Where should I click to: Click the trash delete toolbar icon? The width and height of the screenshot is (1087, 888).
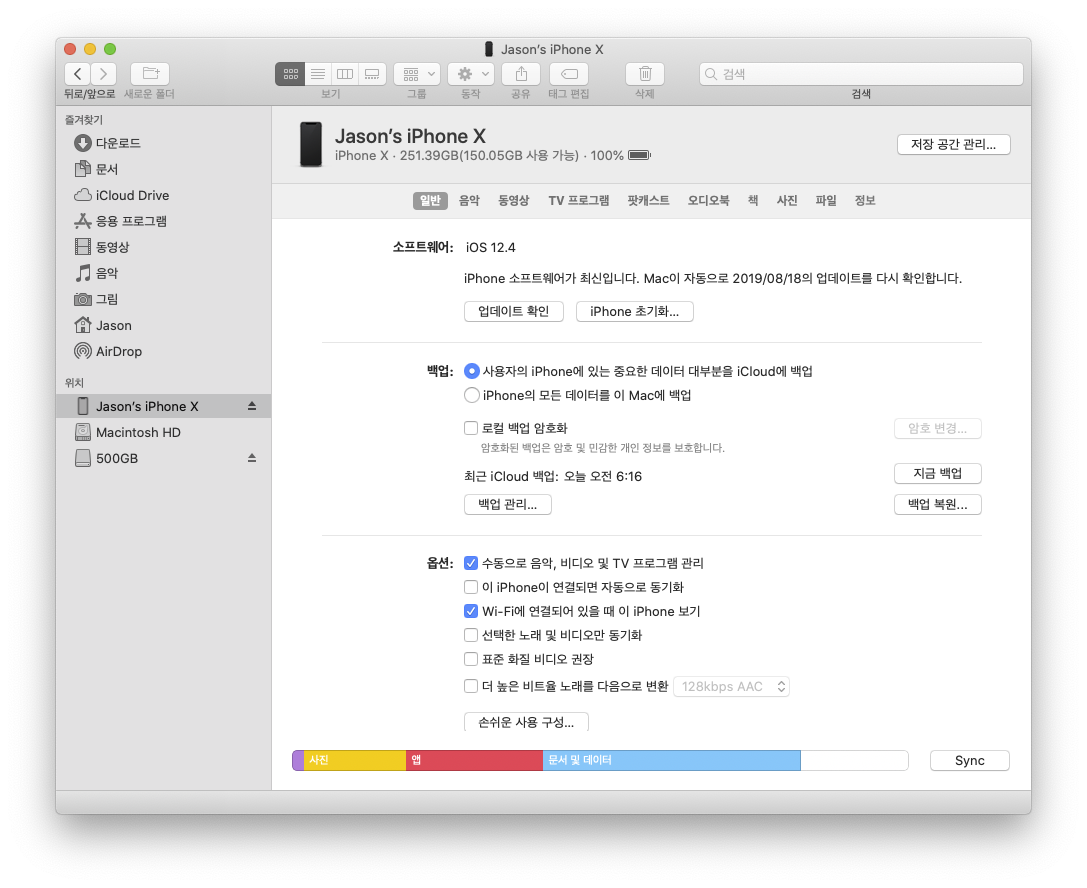coord(645,73)
